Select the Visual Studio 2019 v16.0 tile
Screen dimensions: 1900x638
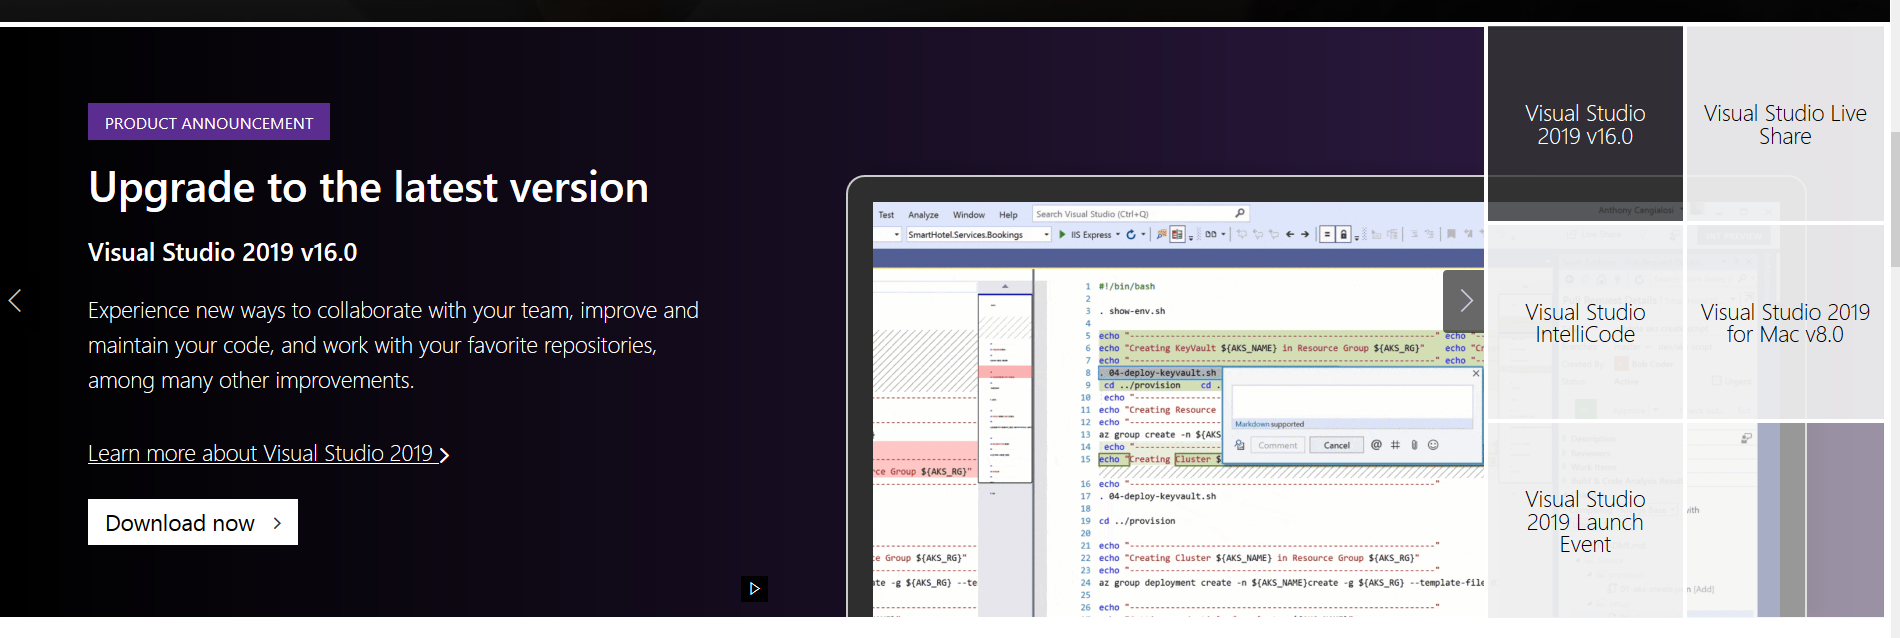1585,124
